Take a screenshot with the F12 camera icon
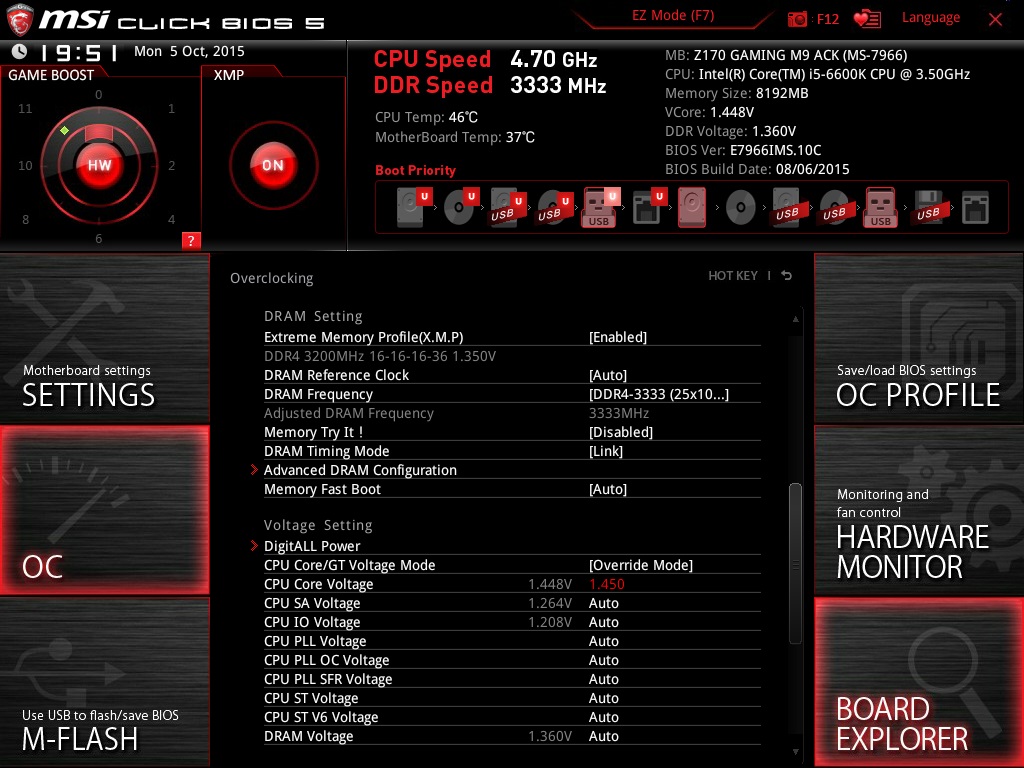 point(797,19)
